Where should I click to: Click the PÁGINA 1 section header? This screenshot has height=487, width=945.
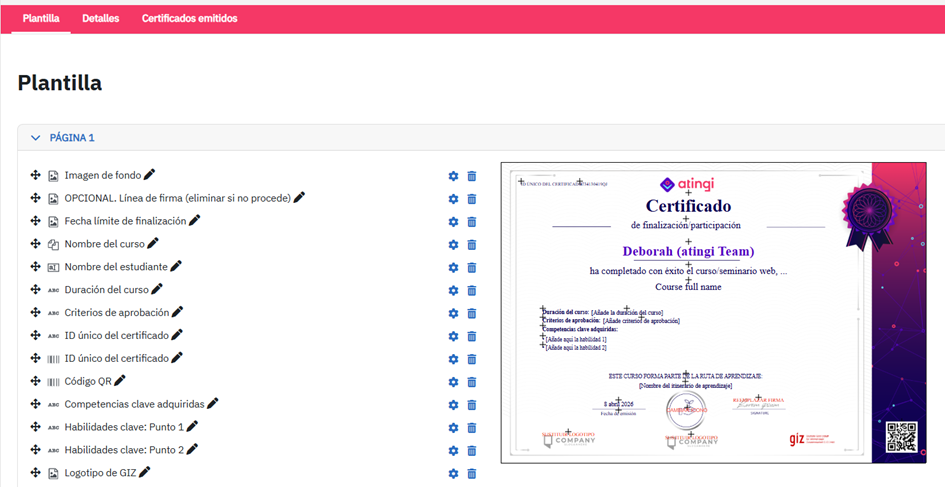(x=72, y=138)
